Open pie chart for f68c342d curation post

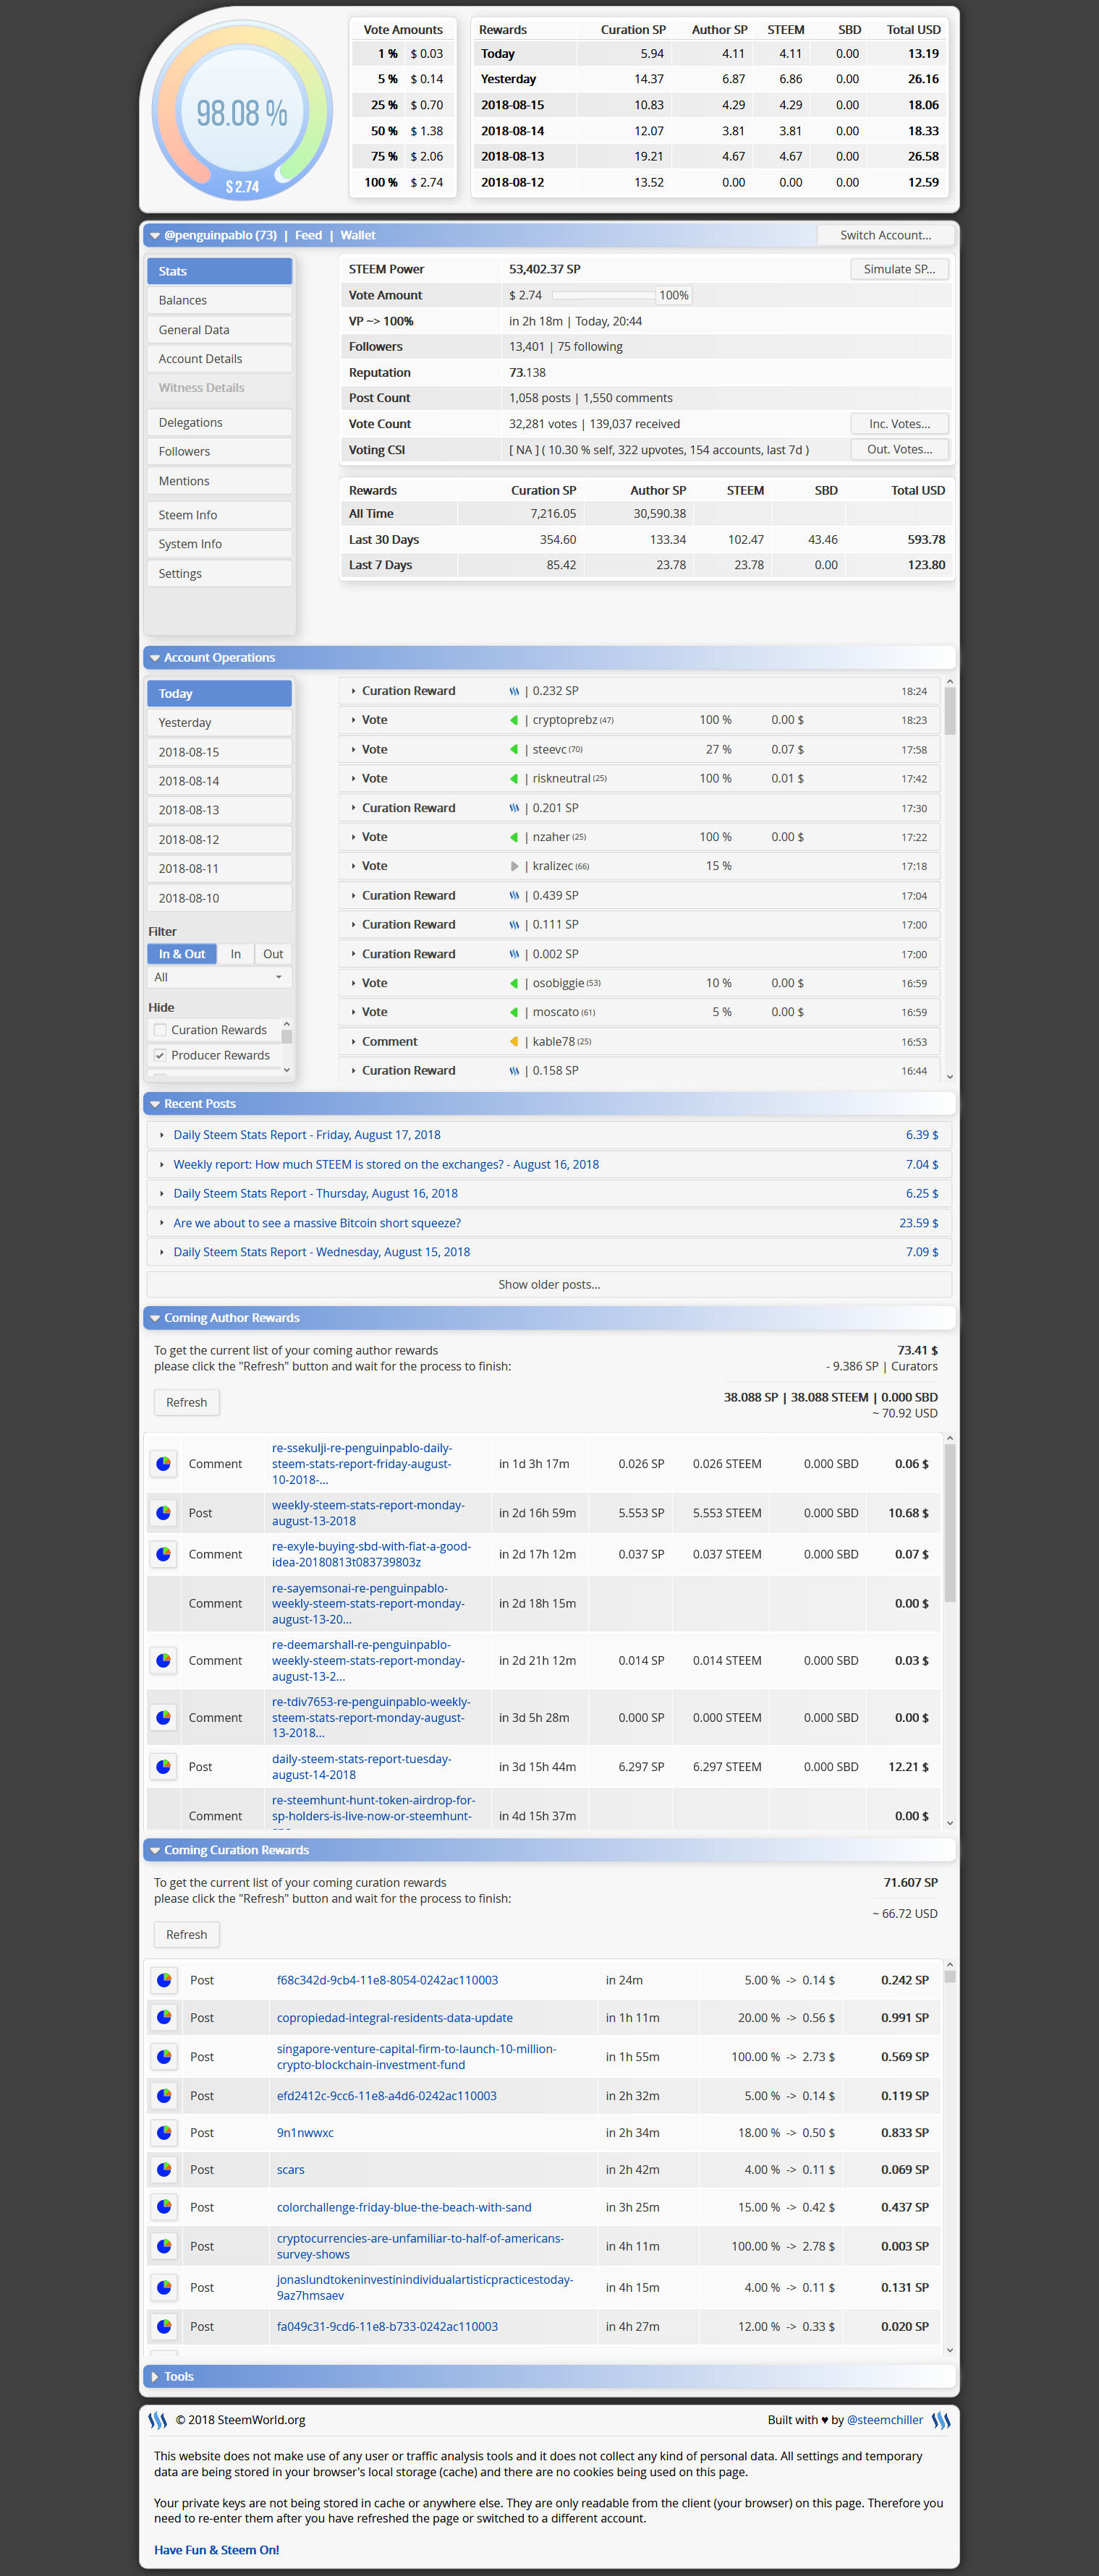click(x=164, y=1980)
